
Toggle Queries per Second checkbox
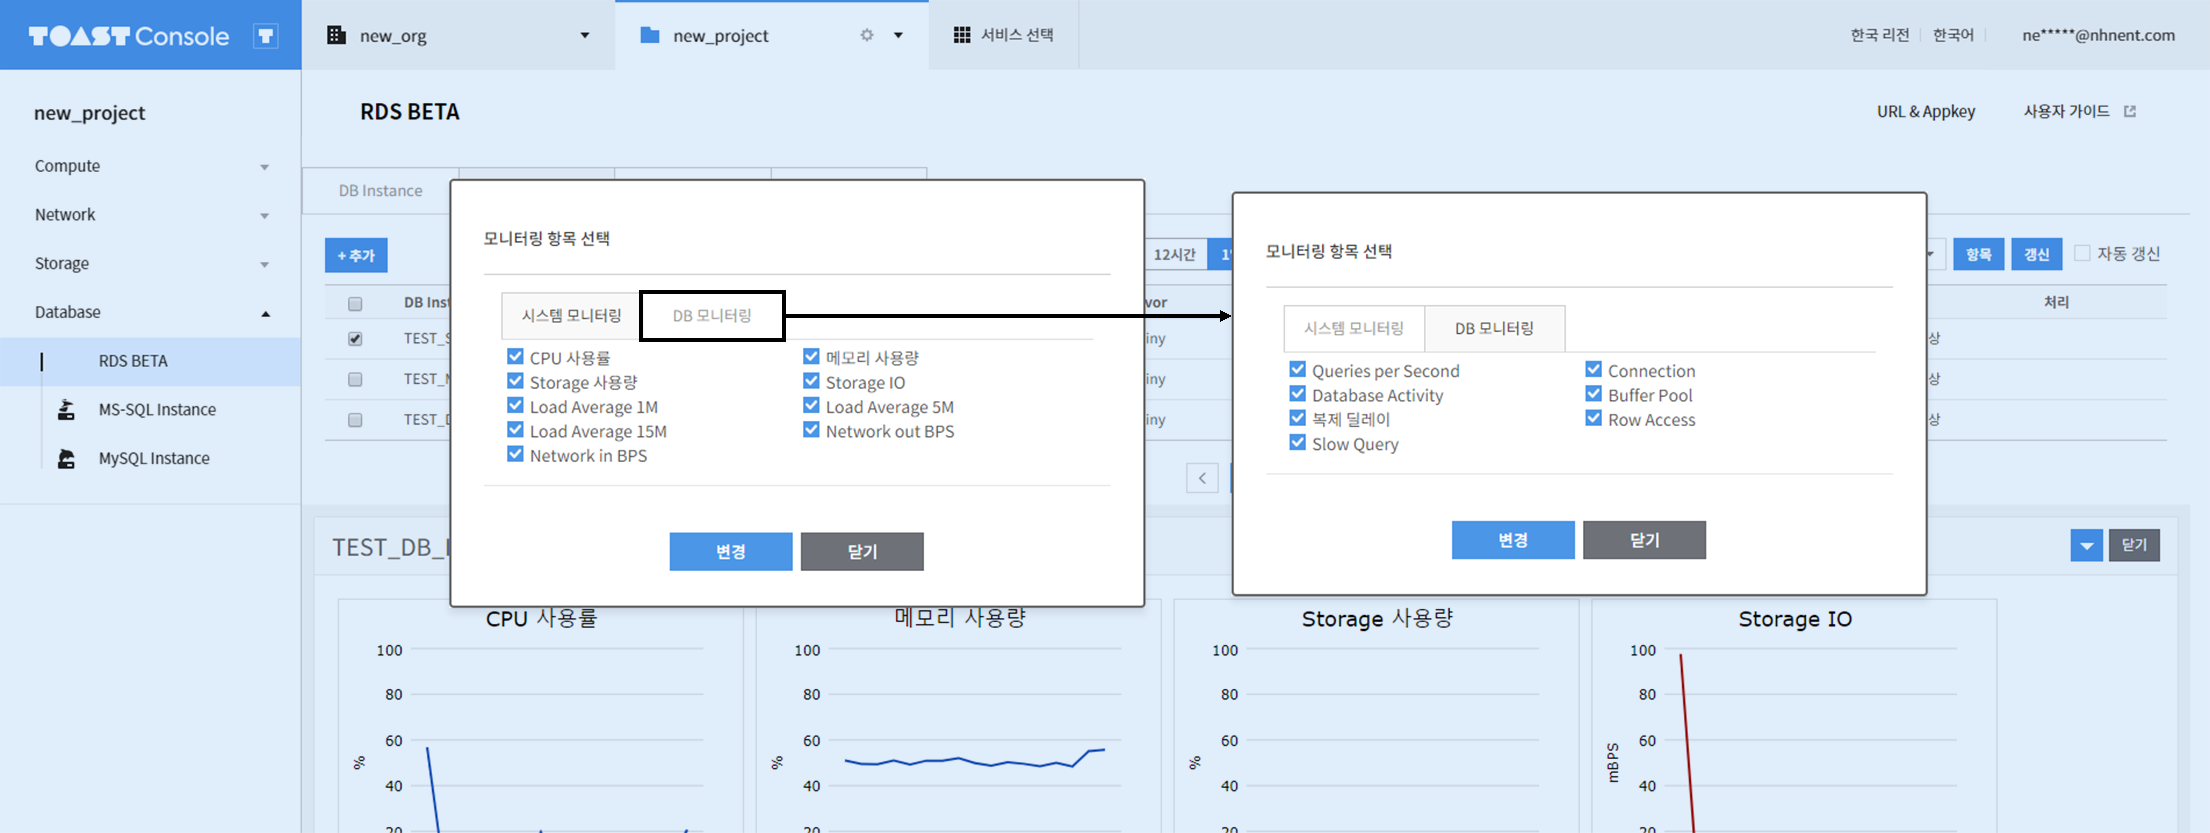(1297, 369)
